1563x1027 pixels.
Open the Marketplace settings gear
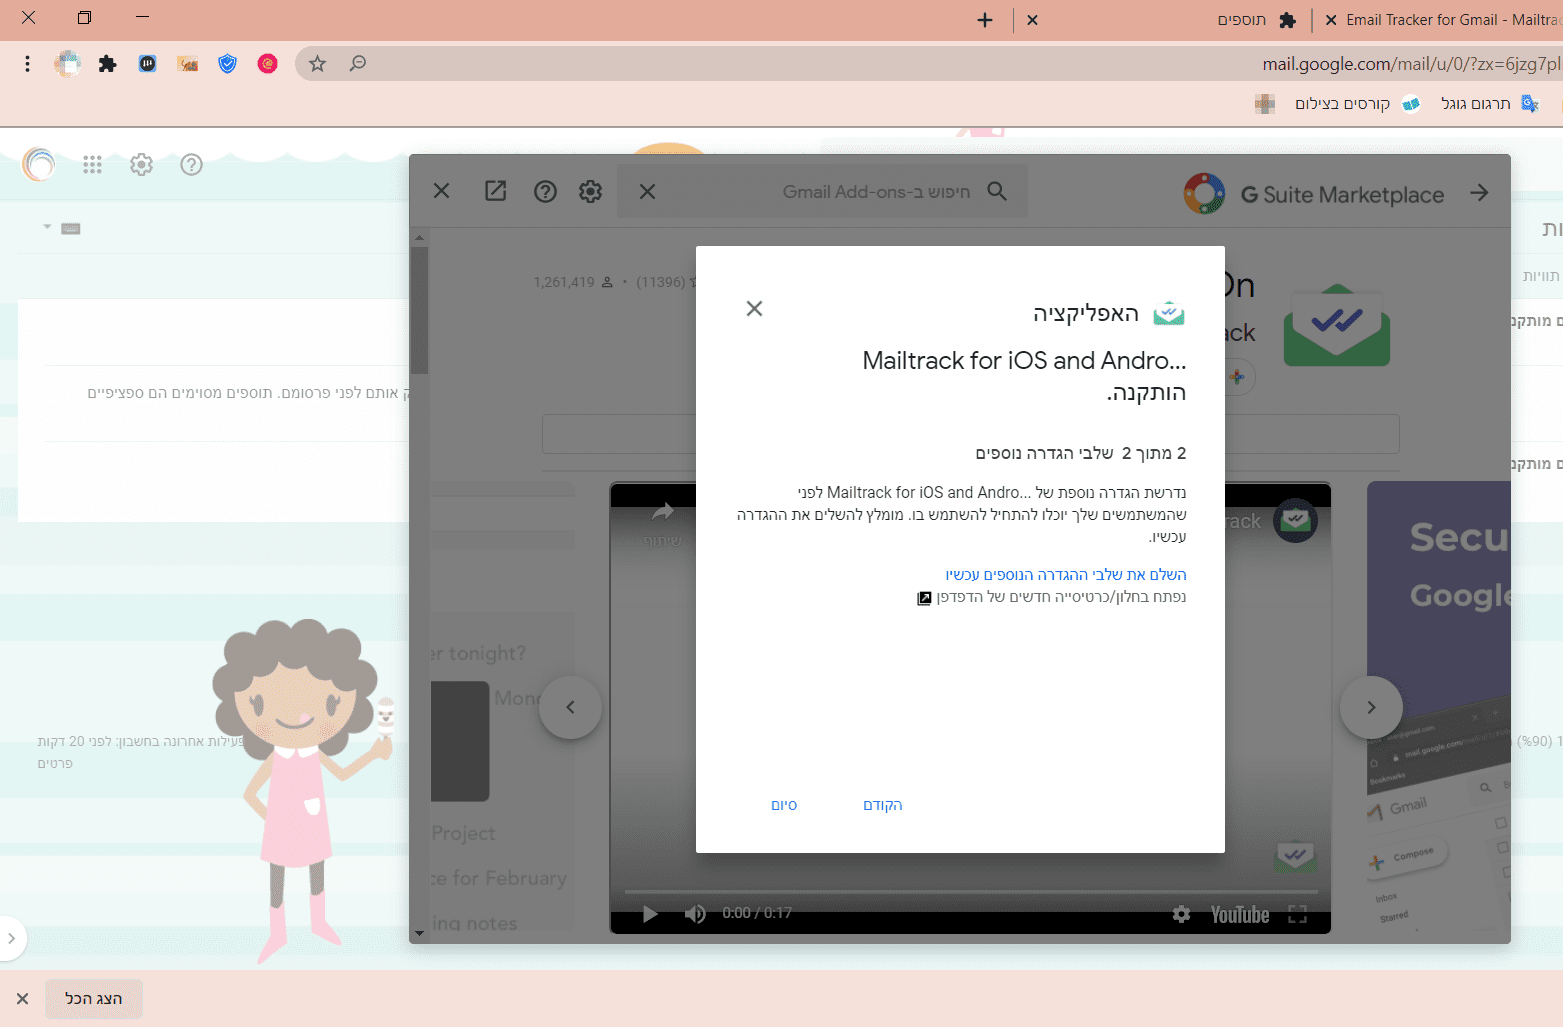(590, 191)
